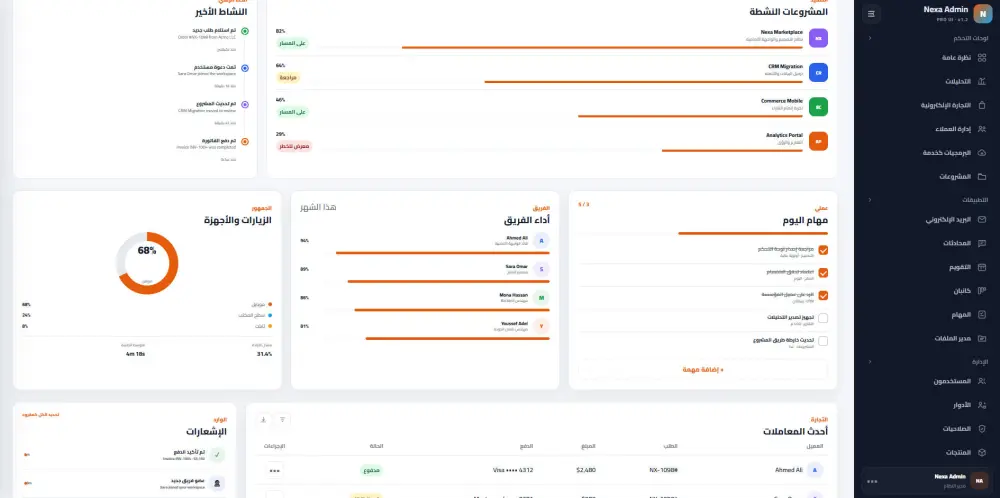This screenshot has width=1000, height=498.
Task: Click the person icon of عضو فريق جديد notification
Action: coord(217,483)
